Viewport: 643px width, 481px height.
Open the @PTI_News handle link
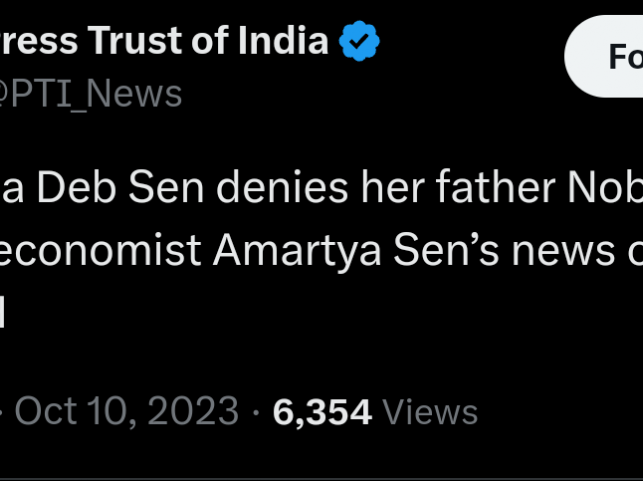click(x=91, y=93)
